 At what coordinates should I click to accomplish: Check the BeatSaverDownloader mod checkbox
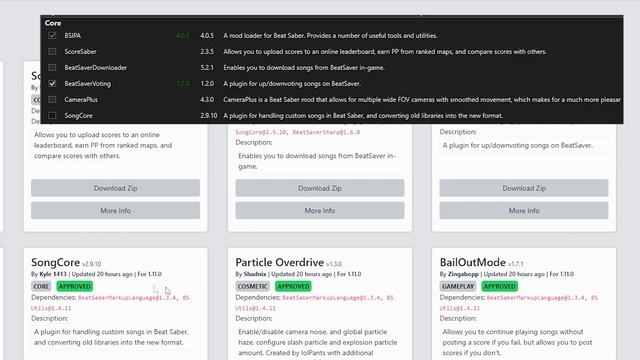pos(52,67)
